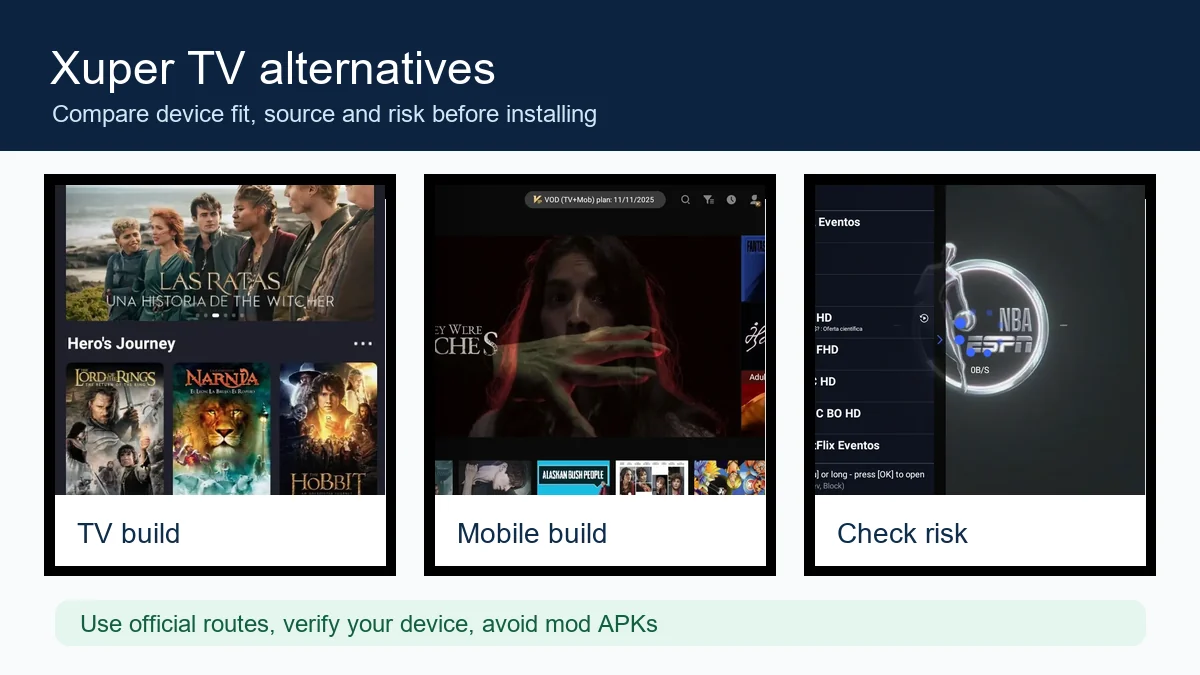Open Las Ratas Witcher hero banner
Image resolution: width=1200 pixels, height=675 pixels.
[x=220, y=253]
